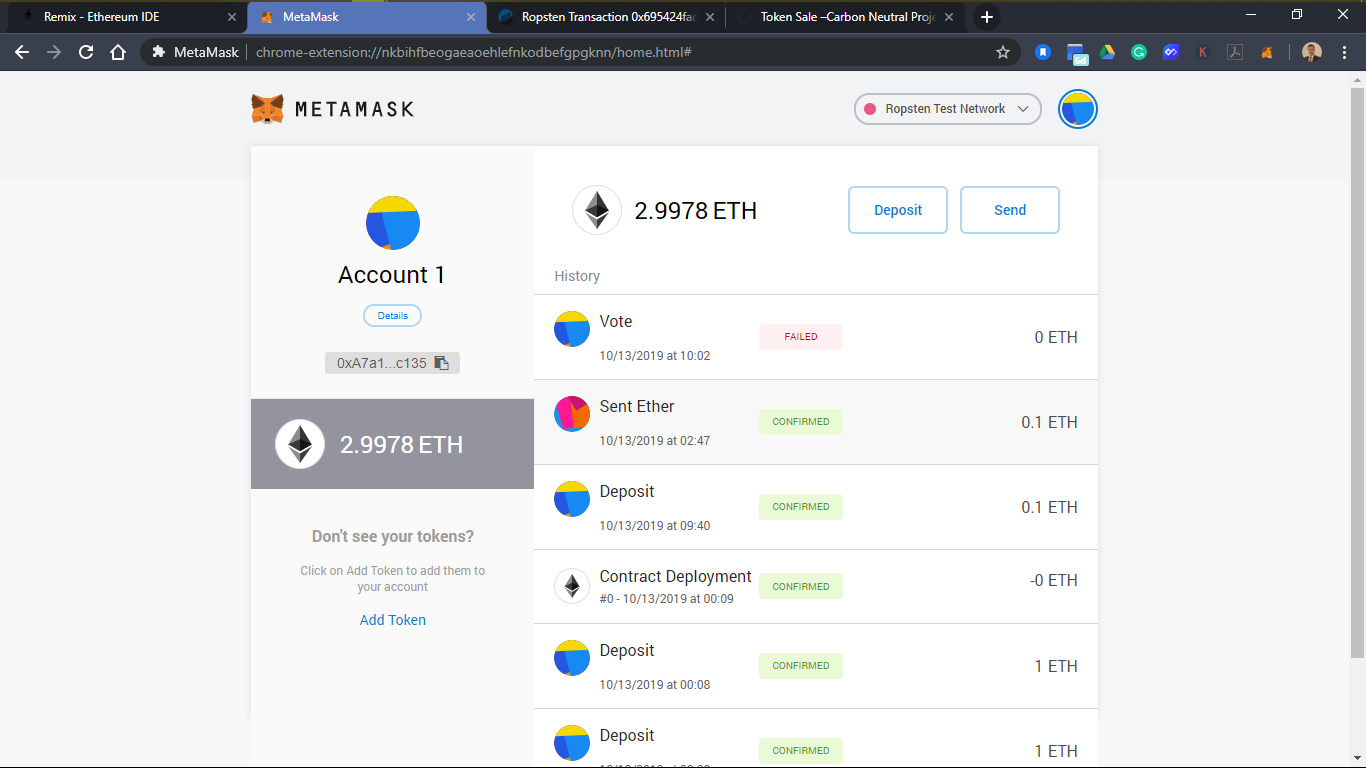
Task: Switch to the Ropsten Transaction tab
Action: tap(605, 17)
